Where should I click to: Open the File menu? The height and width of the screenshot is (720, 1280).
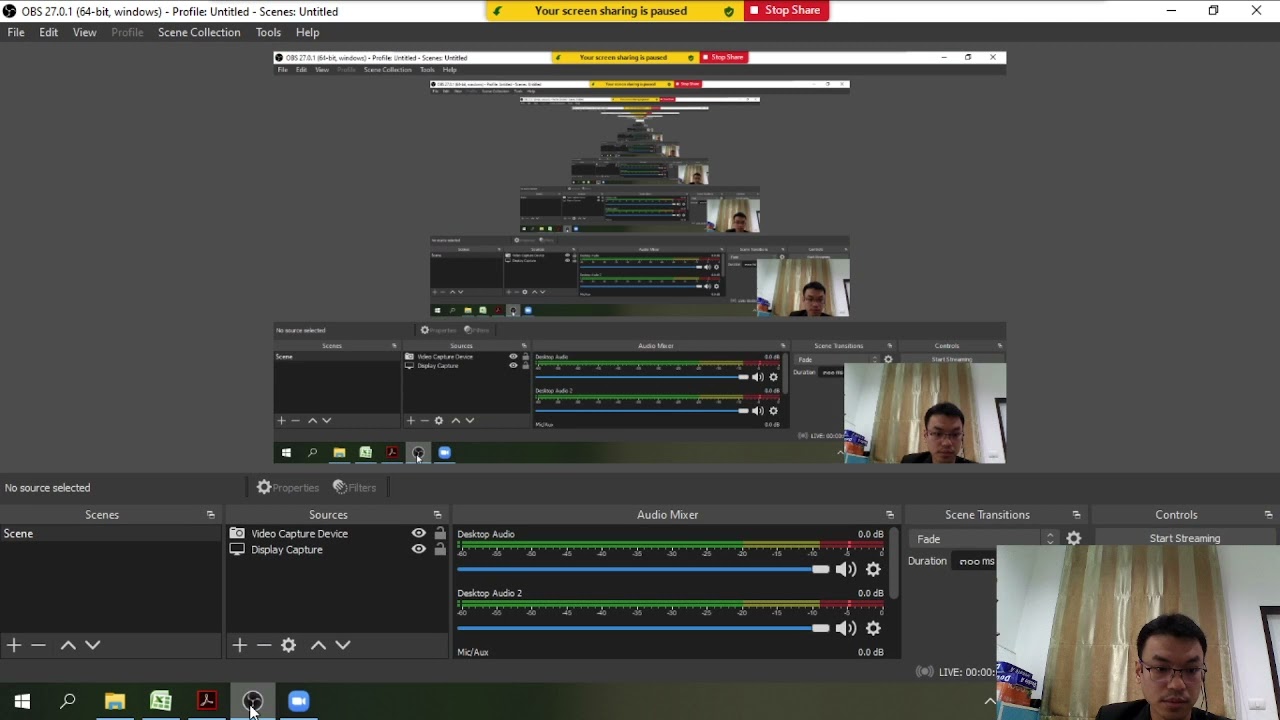[x=16, y=32]
